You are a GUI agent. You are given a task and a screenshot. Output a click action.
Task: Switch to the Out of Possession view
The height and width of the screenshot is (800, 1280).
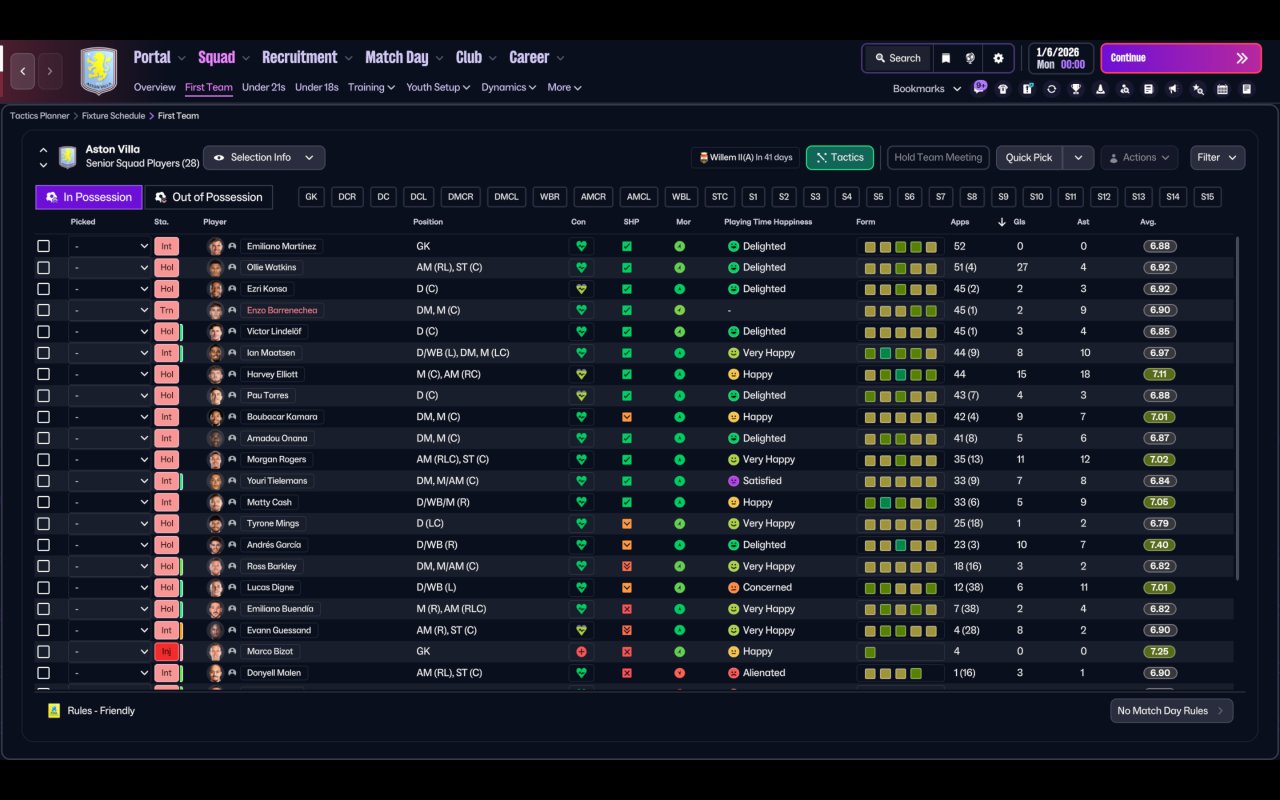pyautogui.click(x=209, y=197)
